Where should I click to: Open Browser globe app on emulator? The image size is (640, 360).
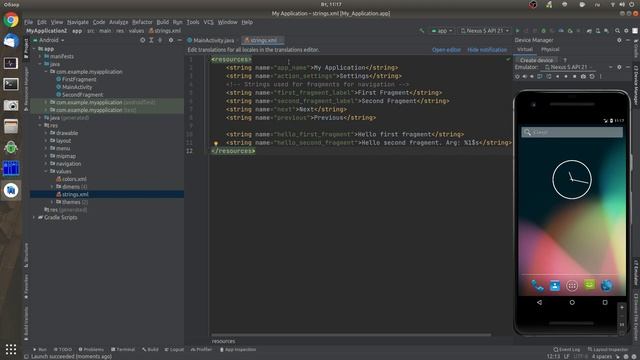click(607, 286)
